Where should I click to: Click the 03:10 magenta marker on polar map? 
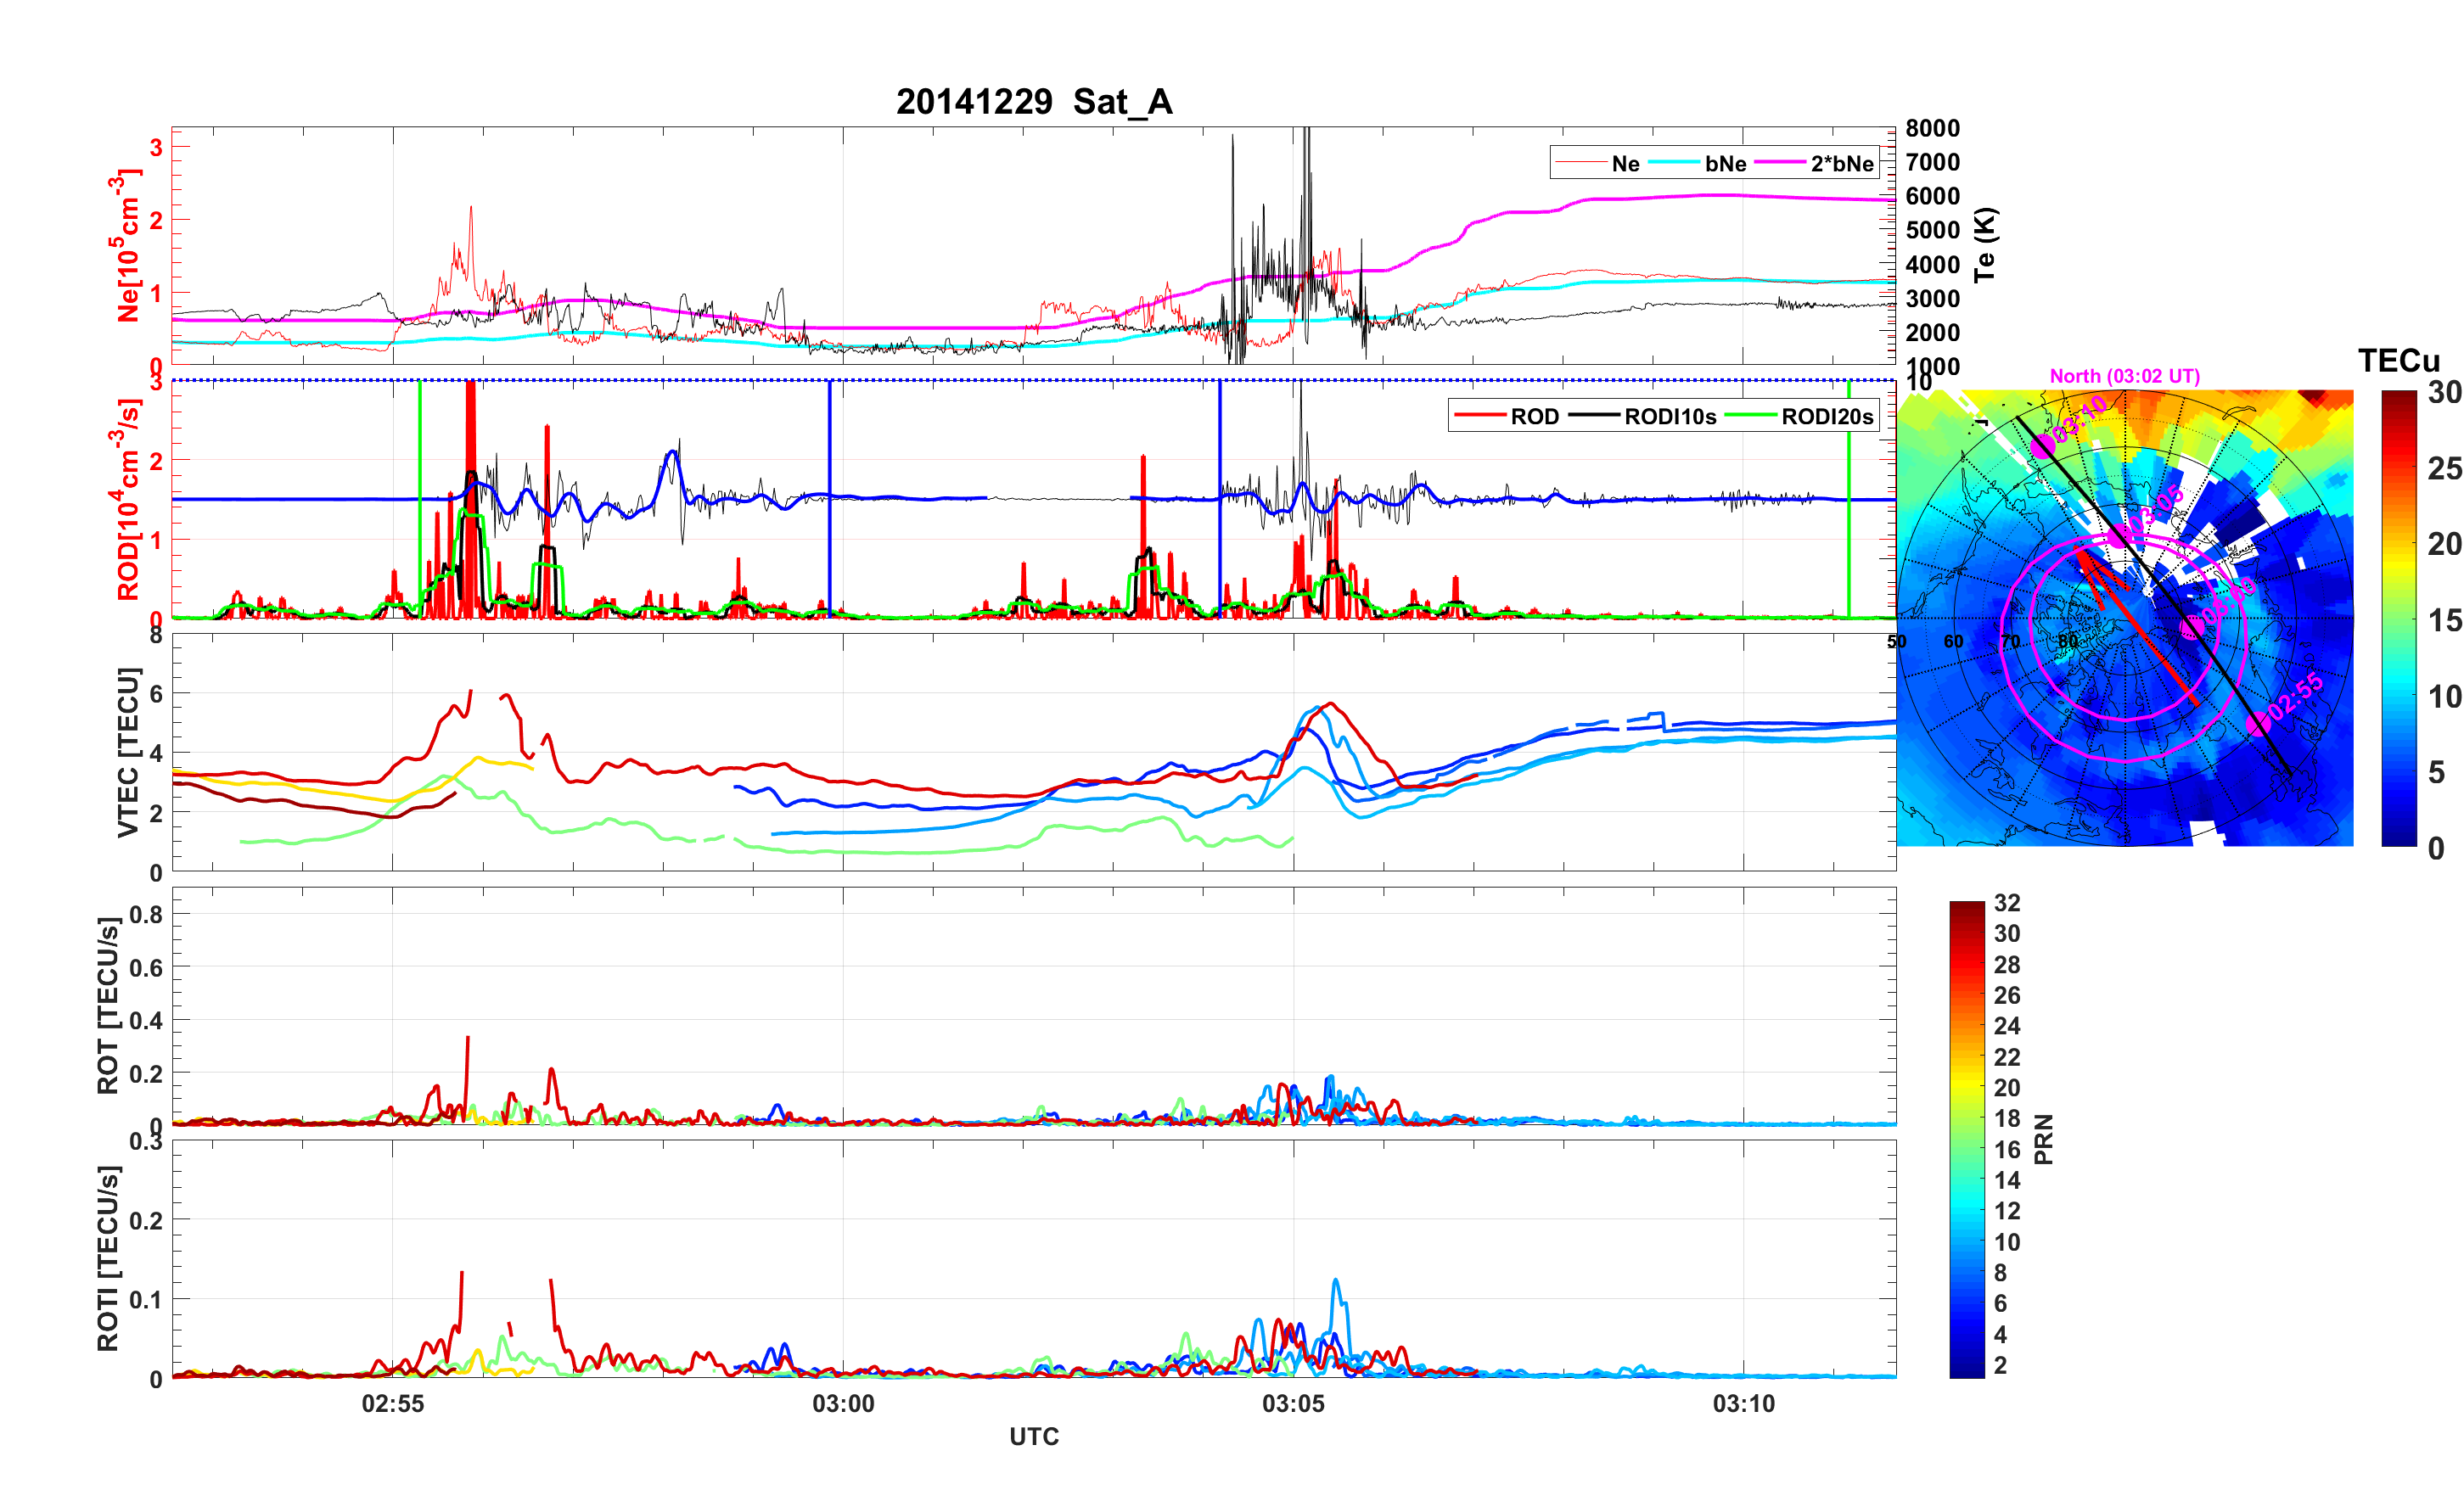pos(2042,447)
